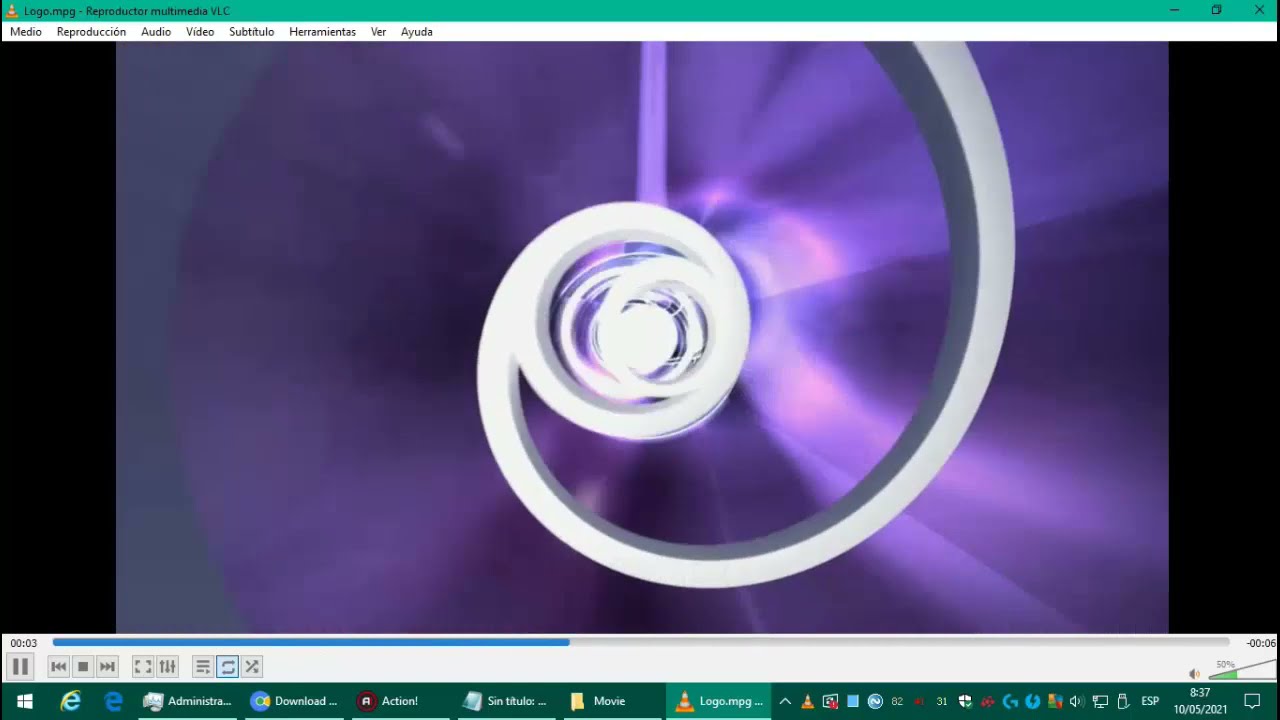Click the VLC cone icon in title bar
The image size is (1280, 720).
[x=12, y=10]
